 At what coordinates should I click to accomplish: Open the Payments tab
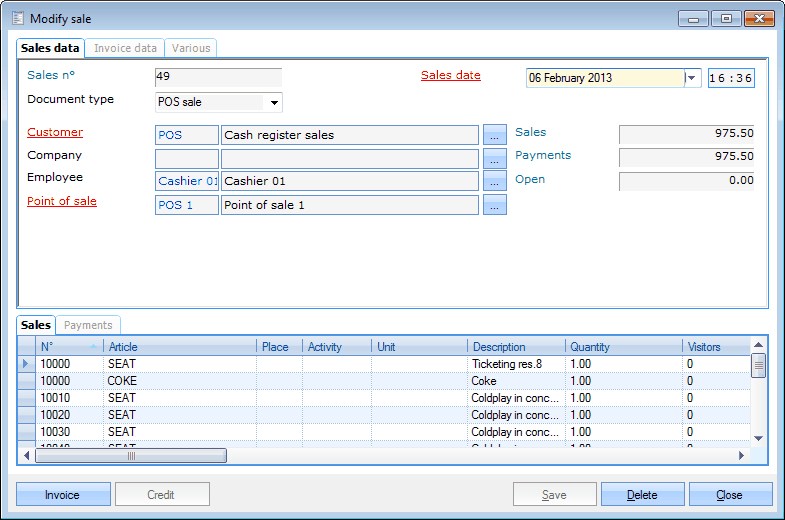(89, 325)
